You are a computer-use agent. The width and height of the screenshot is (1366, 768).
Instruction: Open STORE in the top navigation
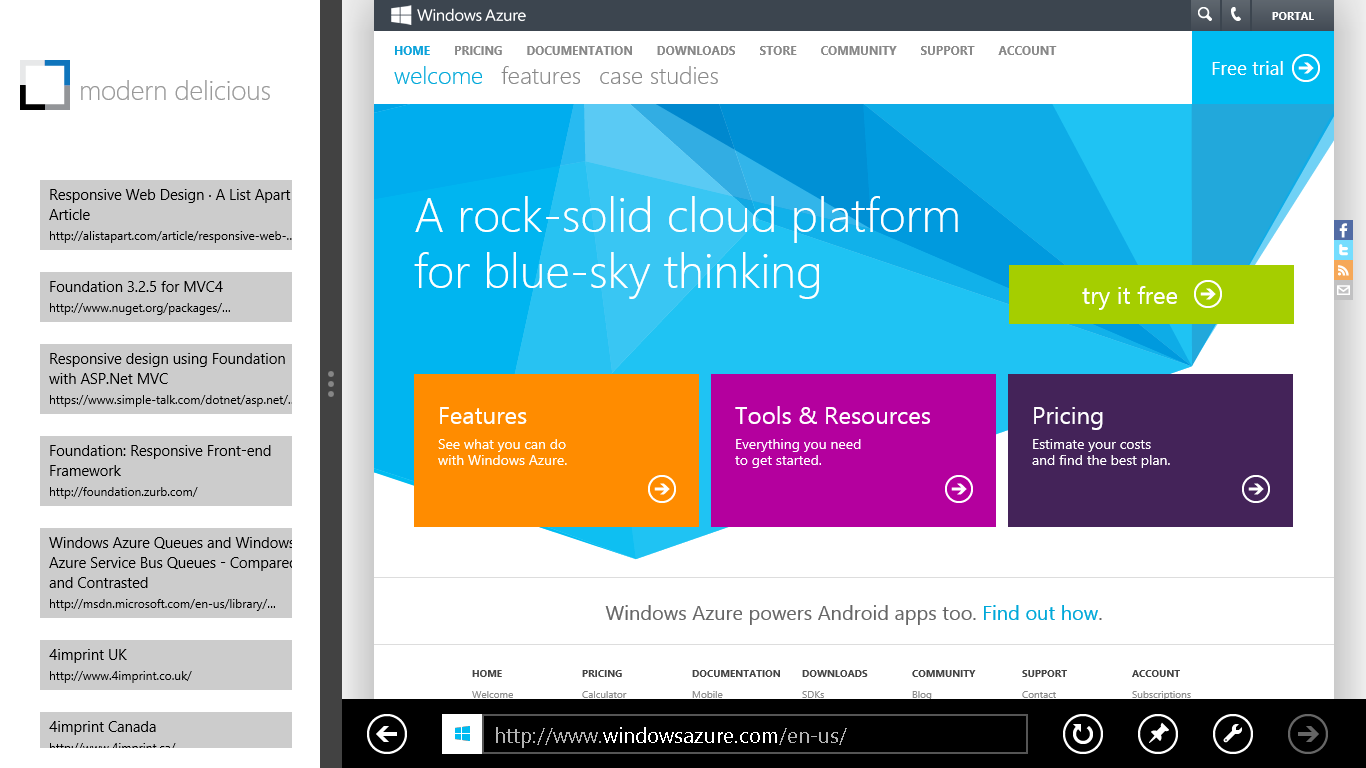click(x=778, y=51)
